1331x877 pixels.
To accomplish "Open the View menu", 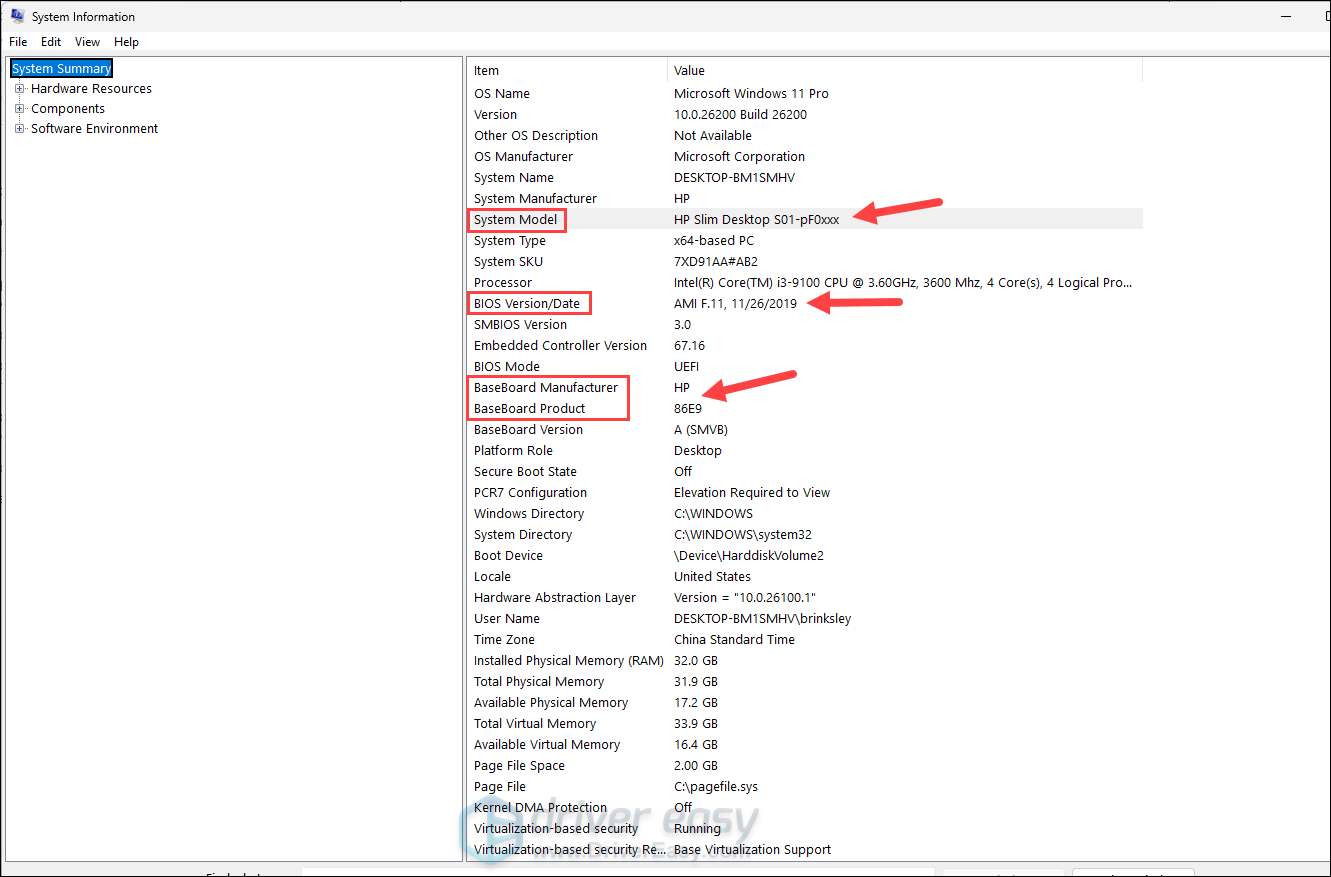I will 88,42.
